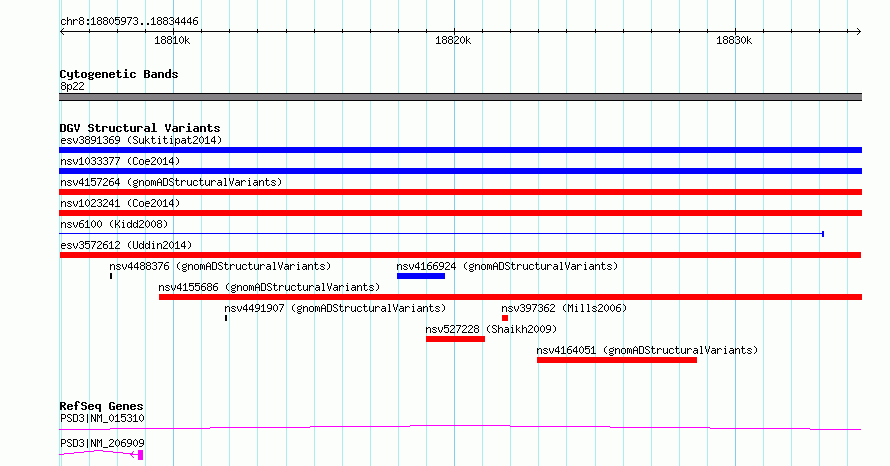This screenshot has height=466, width=890.
Task: Open the nsv4164051 (gnomADStructuralVariants) label
Action: (648, 350)
